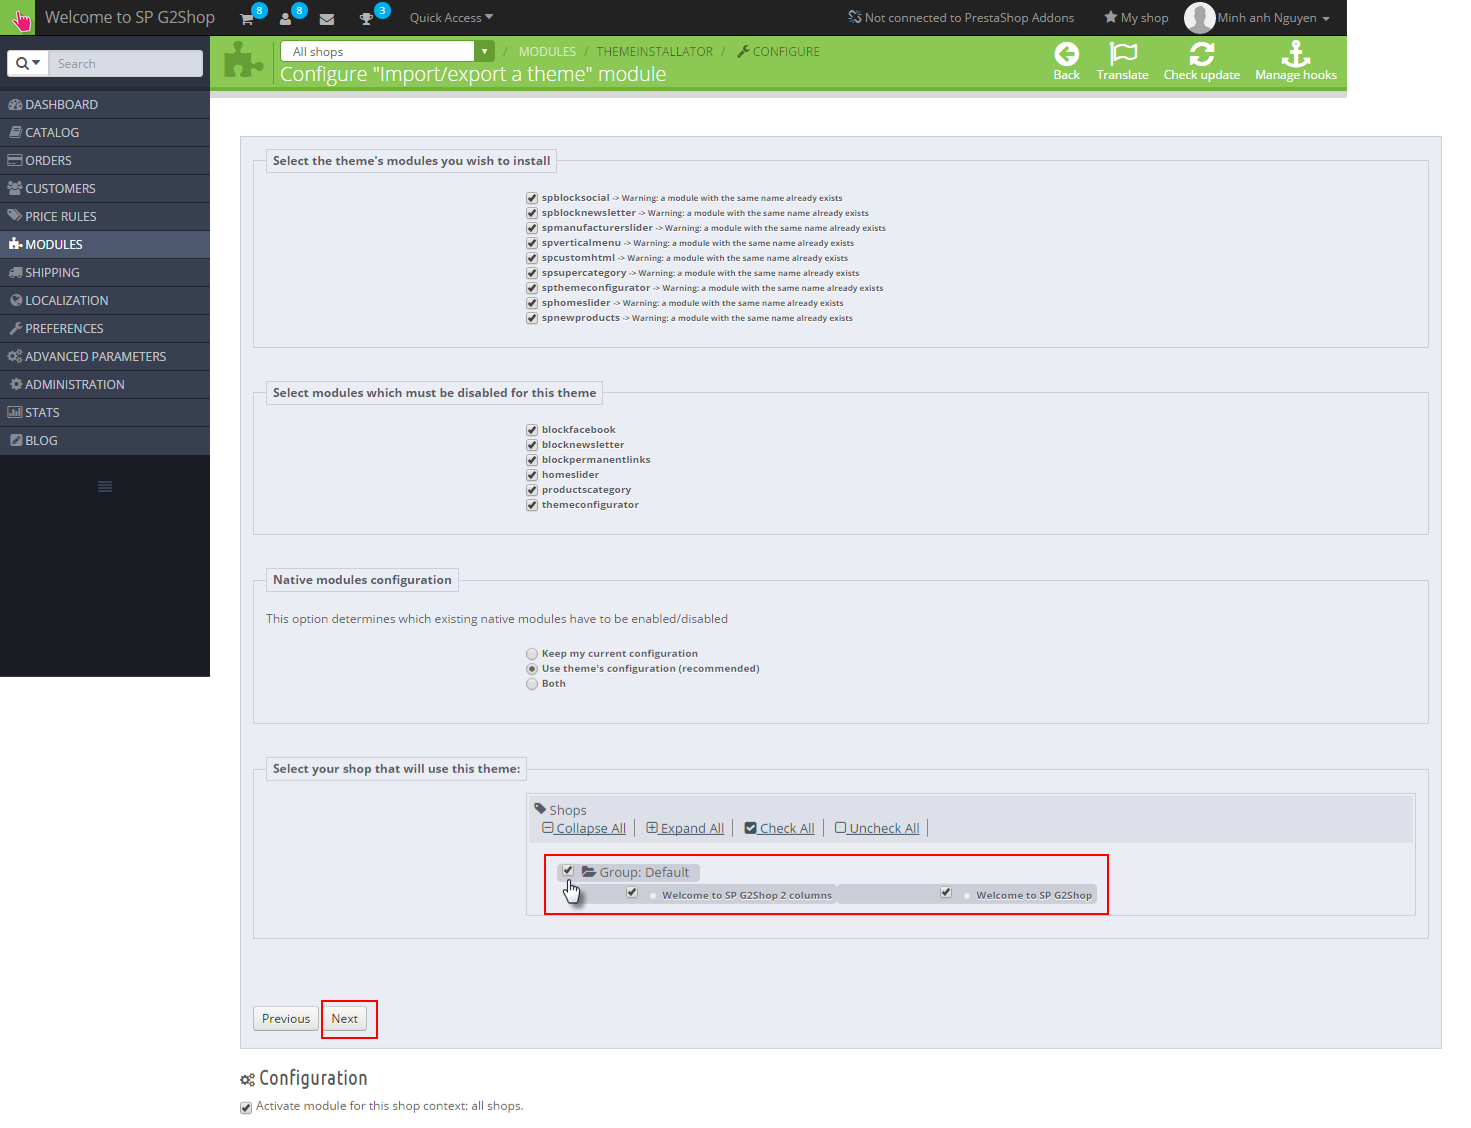
Task: Click the Next button
Action: click(x=345, y=1018)
